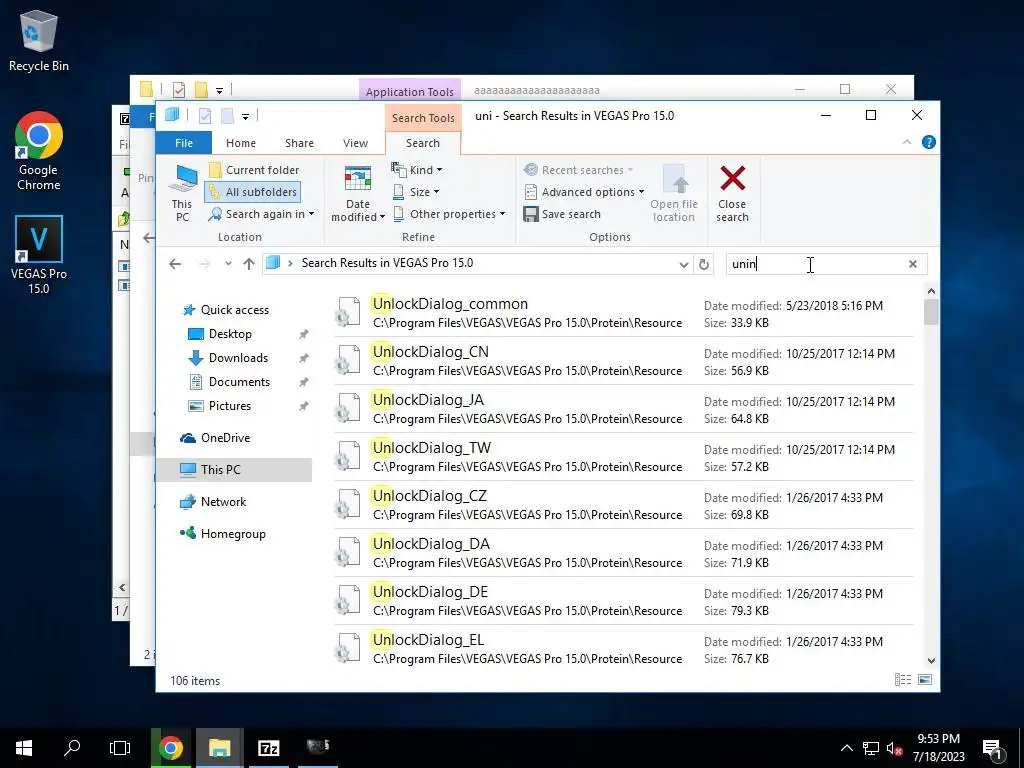
Task: Select UnlockDialog_DA file result
Action: [623, 552]
